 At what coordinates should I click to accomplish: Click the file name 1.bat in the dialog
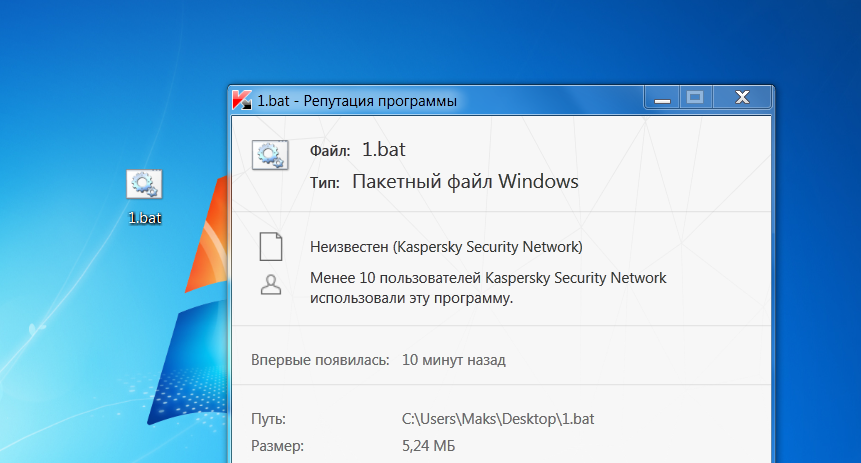384,150
